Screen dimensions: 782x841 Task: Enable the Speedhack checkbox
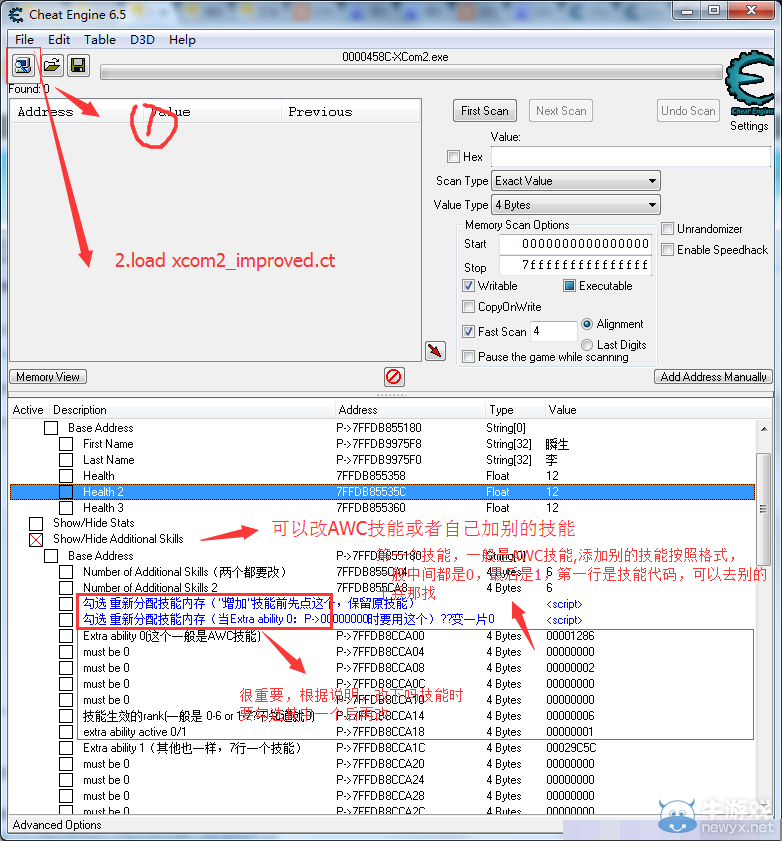point(667,250)
